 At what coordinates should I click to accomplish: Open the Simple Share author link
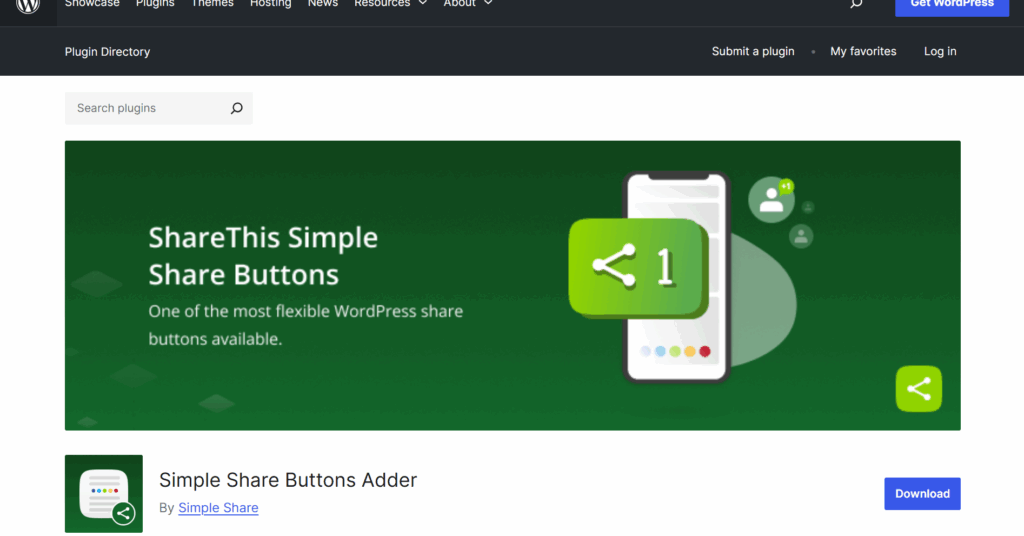pos(218,507)
